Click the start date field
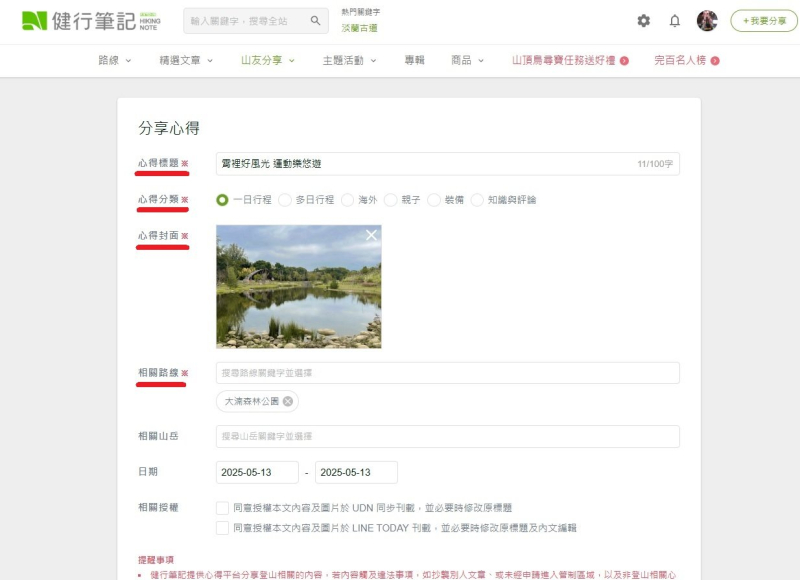 click(257, 472)
